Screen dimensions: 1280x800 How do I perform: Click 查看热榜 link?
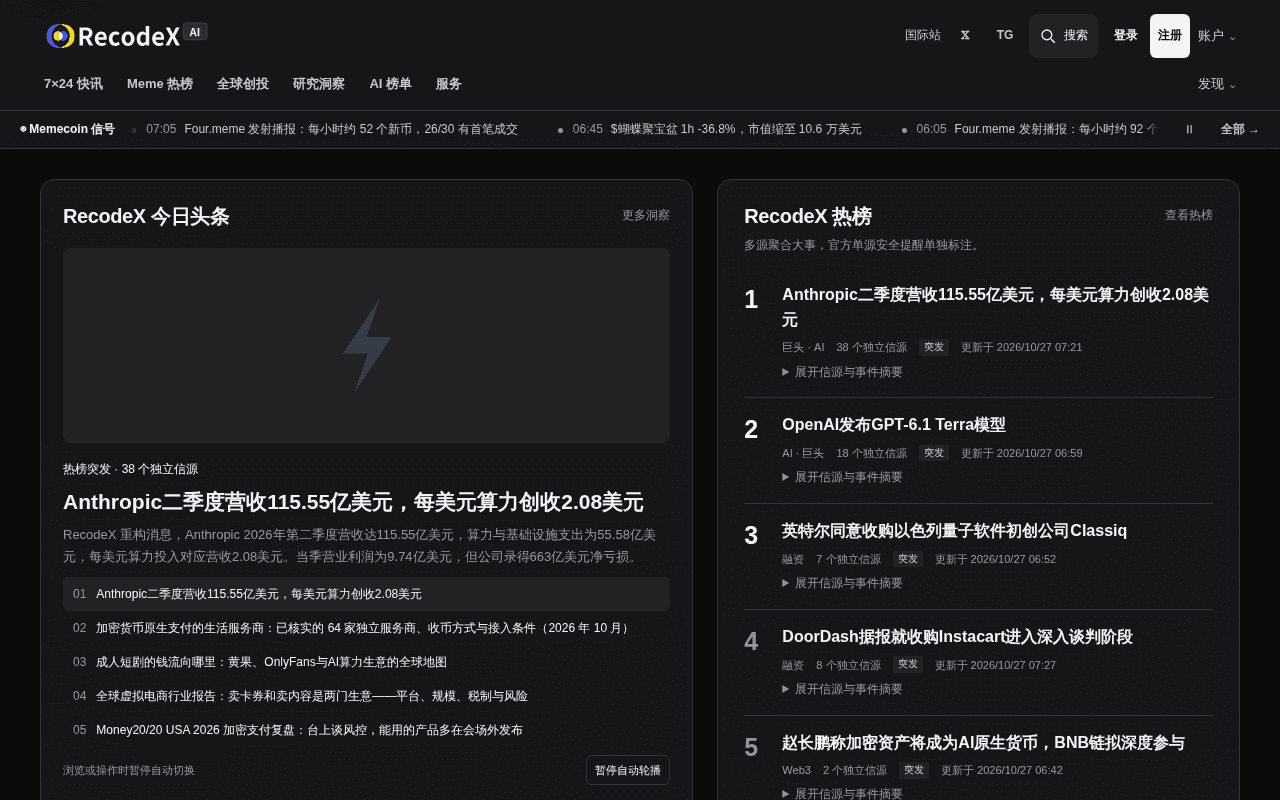pyautogui.click(x=1189, y=215)
